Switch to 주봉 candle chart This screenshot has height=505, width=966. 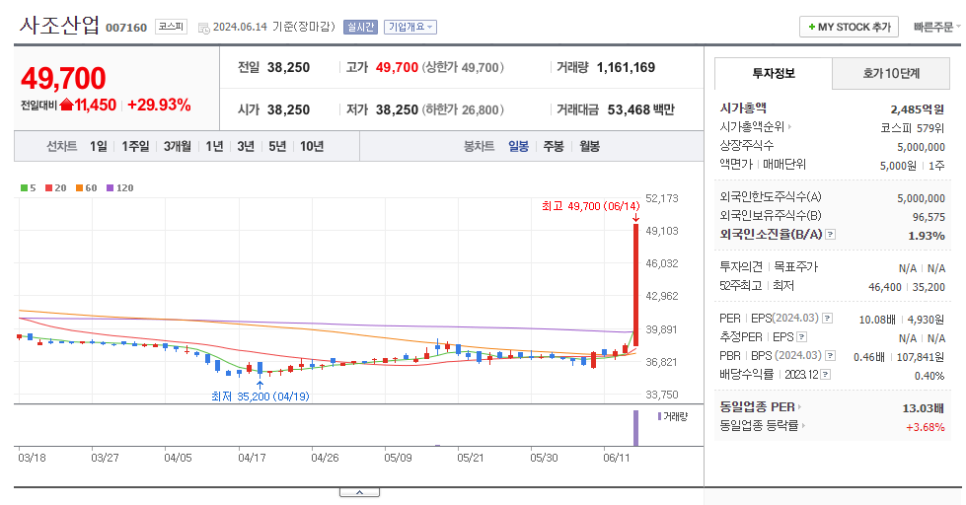[x=553, y=147]
